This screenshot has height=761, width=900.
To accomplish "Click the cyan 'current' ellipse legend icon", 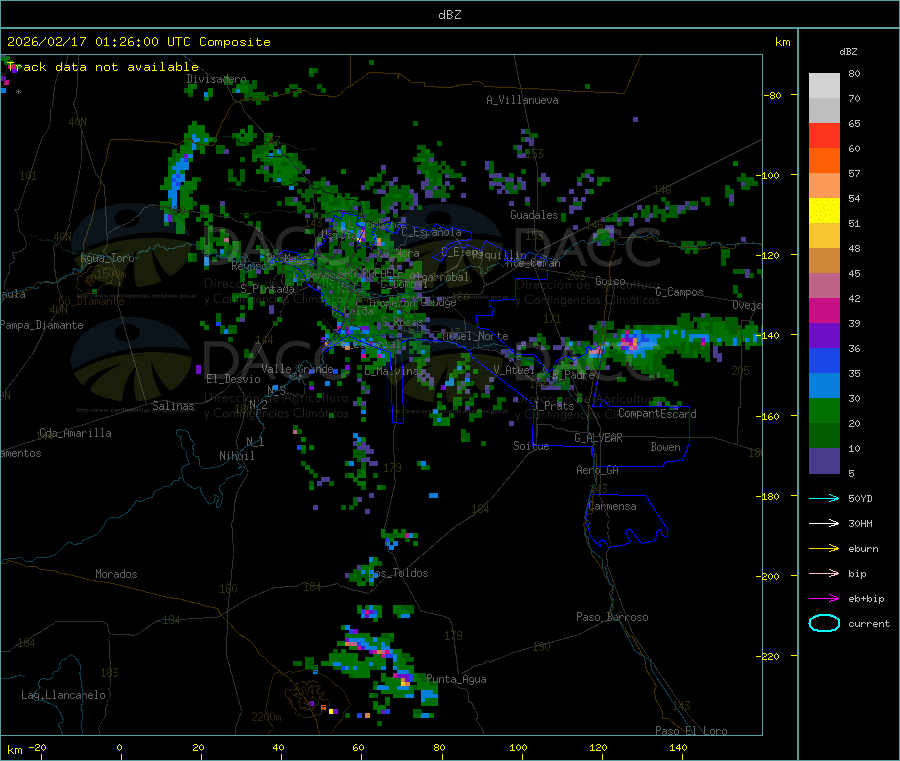I will tap(824, 623).
